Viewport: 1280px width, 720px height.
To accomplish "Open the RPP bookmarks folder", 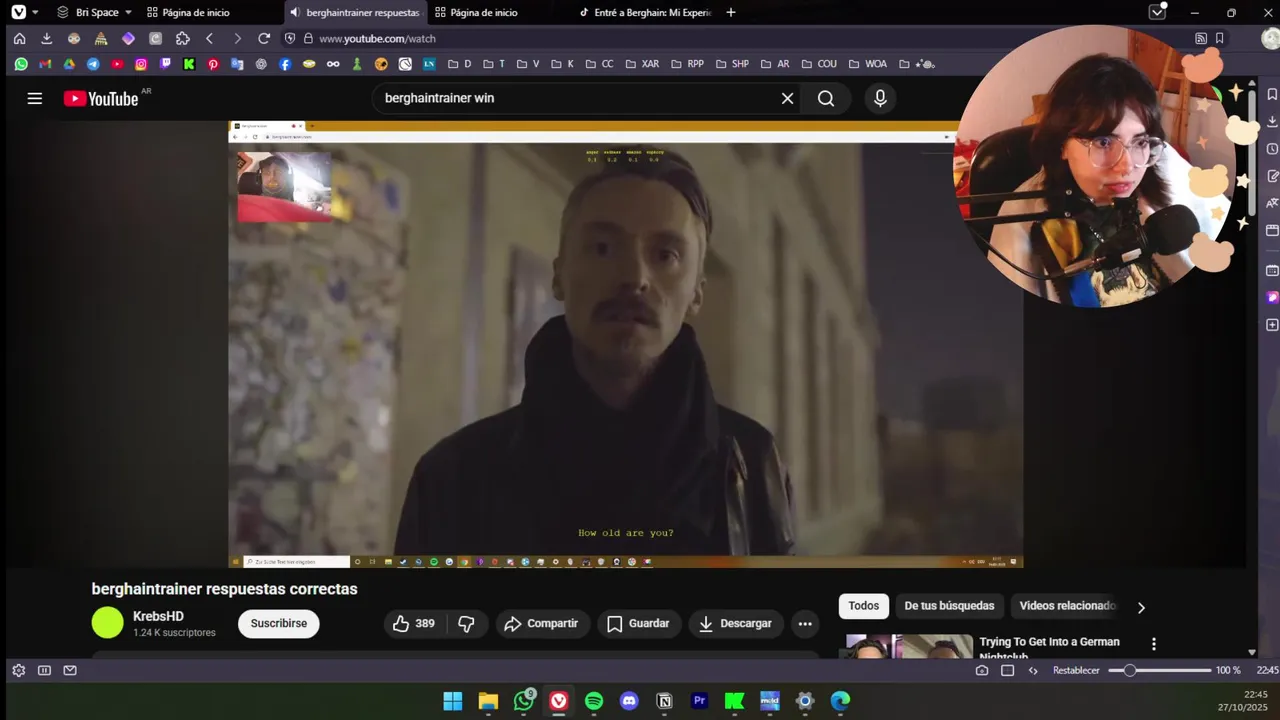I will [x=687, y=64].
